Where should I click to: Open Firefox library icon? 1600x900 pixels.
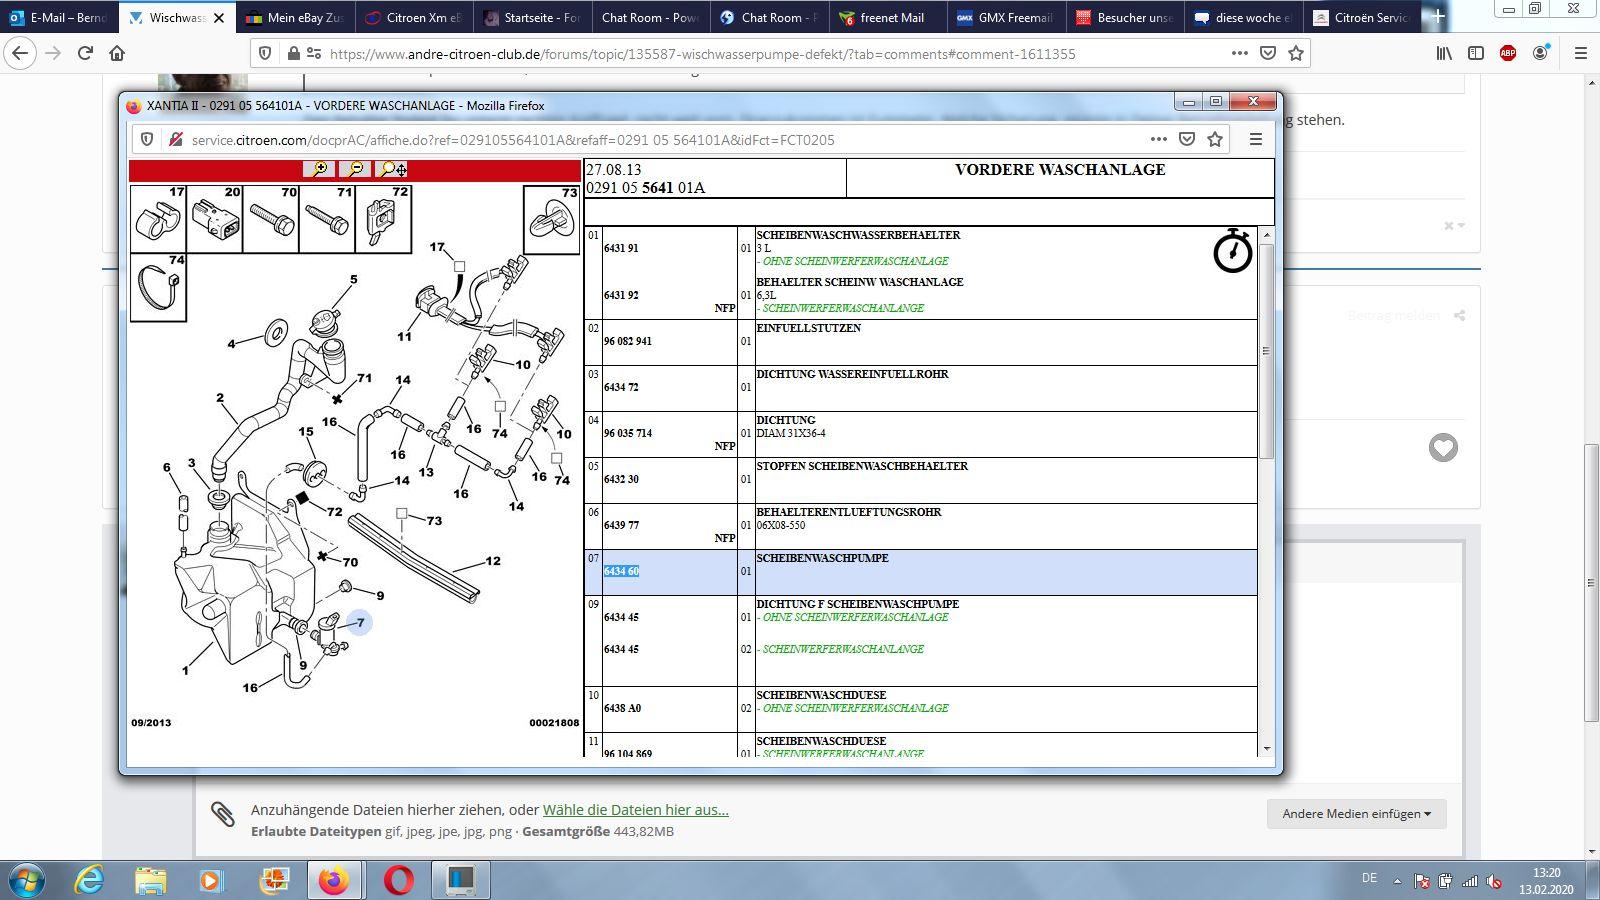click(1444, 53)
